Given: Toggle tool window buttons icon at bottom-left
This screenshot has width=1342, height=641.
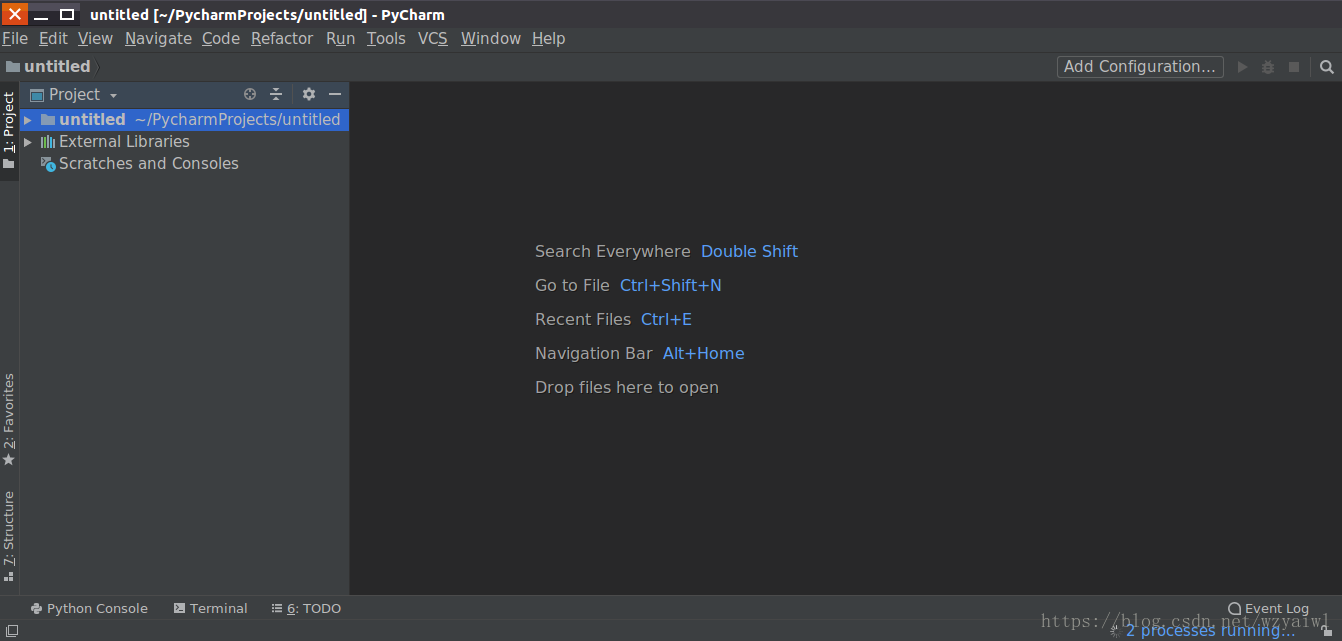Looking at the screenshot, I should pos(12,630).
